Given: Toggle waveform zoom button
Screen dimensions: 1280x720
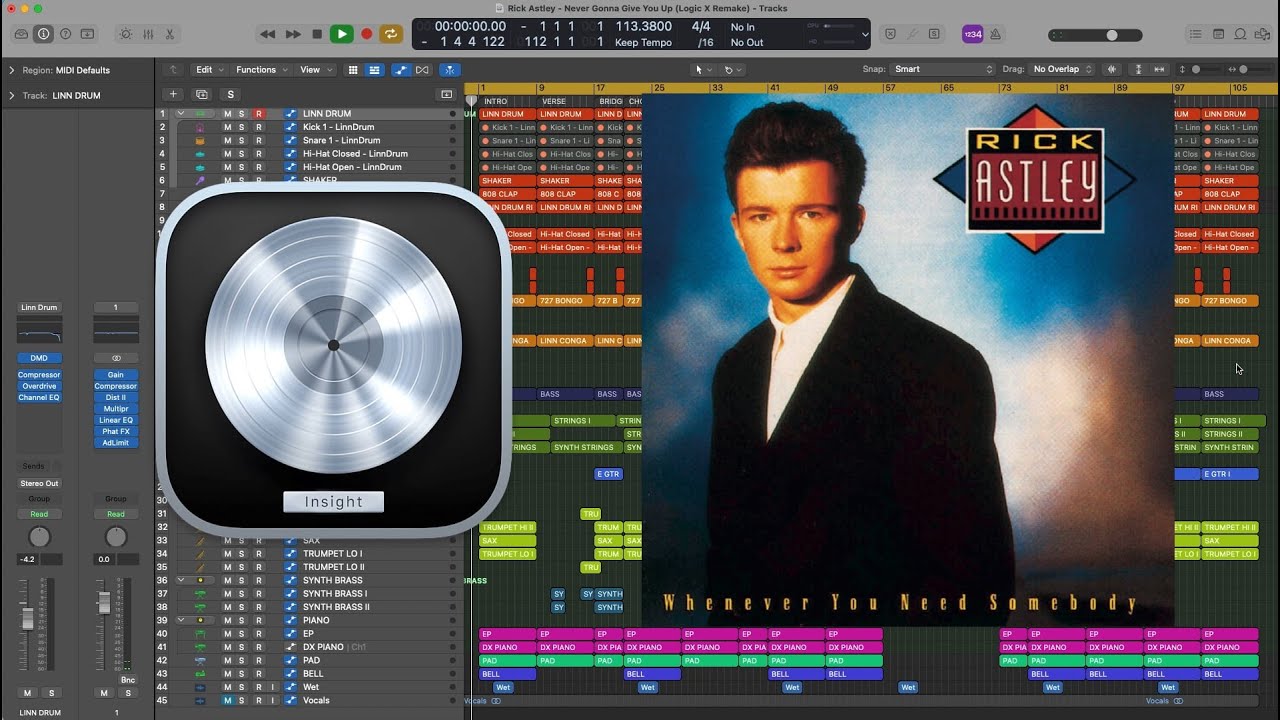Looking at the screenshot, I should pyautogui.click(x=1112, y=70).
